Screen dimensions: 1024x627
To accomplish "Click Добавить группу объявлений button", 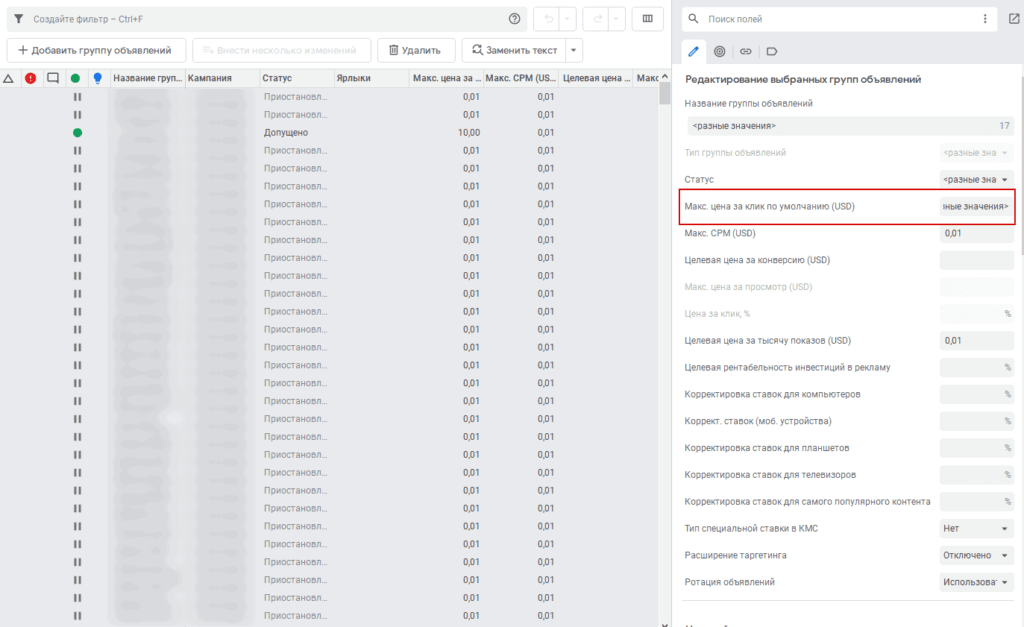I will click(x=96, y=50).
